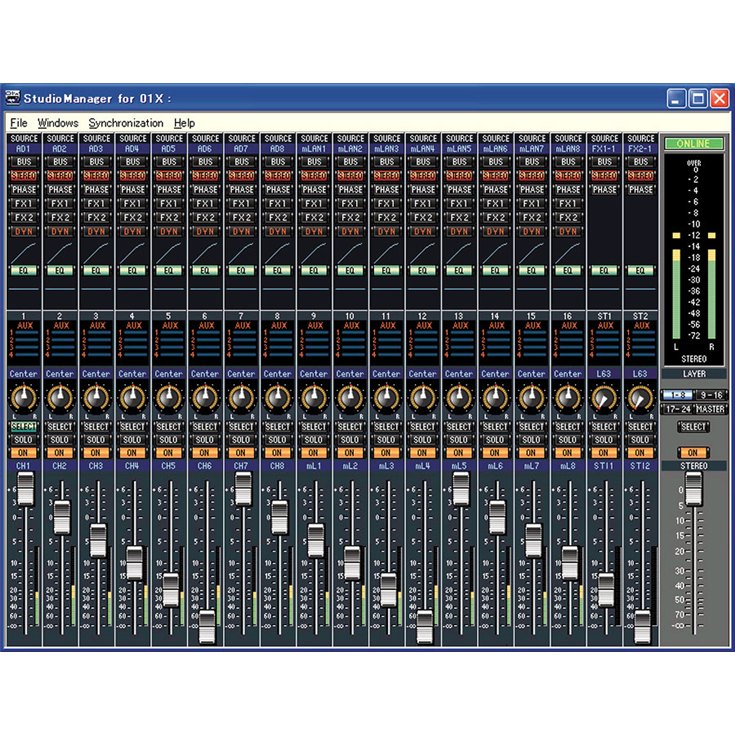Click the pan knob on channel mL5
This screenshot has width=735, height=735.
click(x=459, y=400)
